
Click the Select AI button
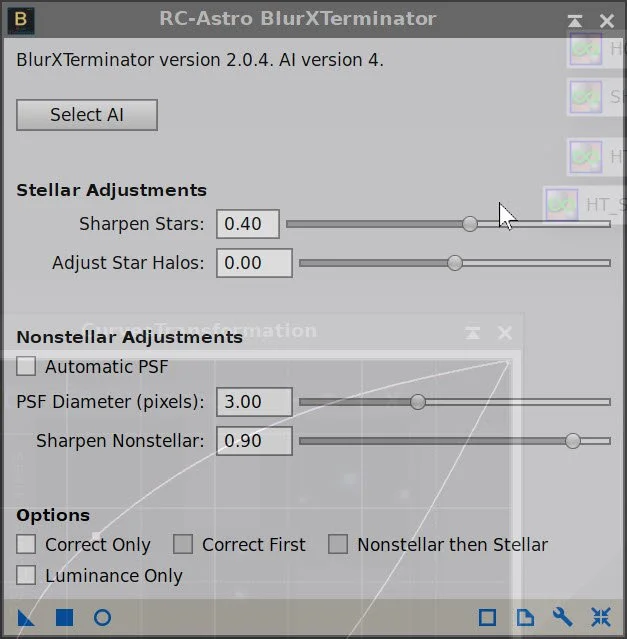click(x=87, y=115)
